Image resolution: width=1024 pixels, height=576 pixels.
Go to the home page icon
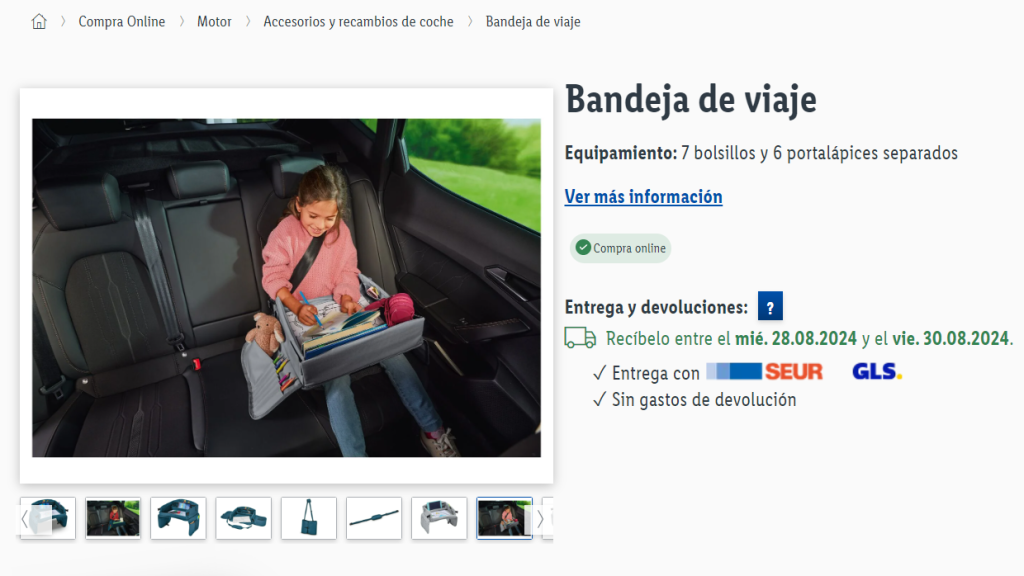[x=39, y=22]
